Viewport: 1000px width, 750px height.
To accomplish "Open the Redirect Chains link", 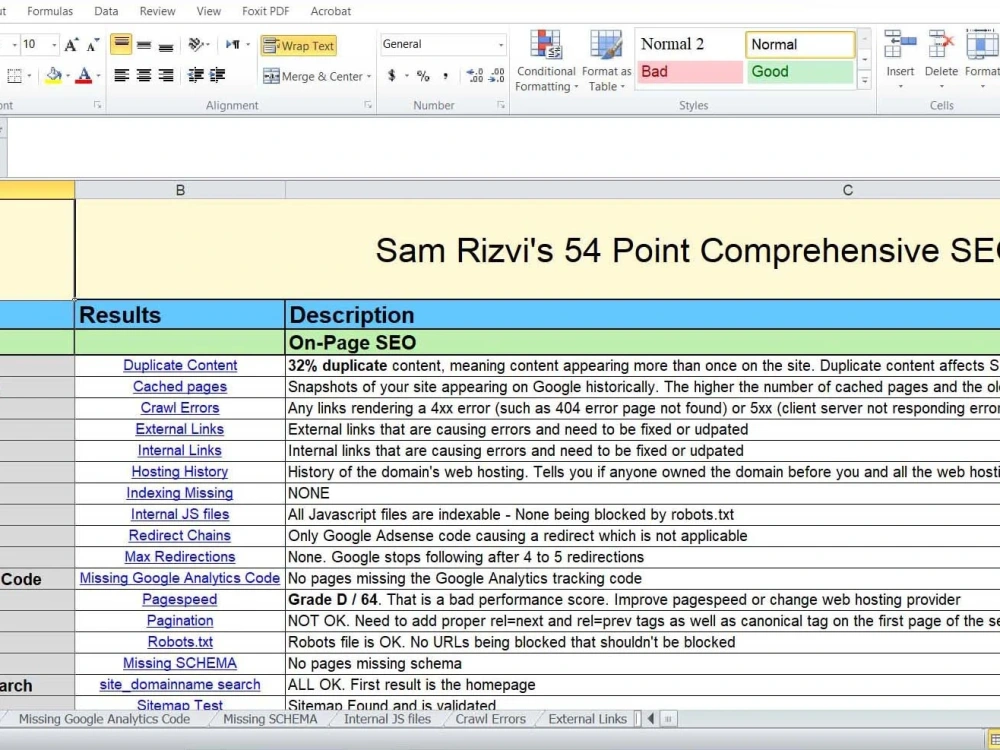I will point(180,536).
